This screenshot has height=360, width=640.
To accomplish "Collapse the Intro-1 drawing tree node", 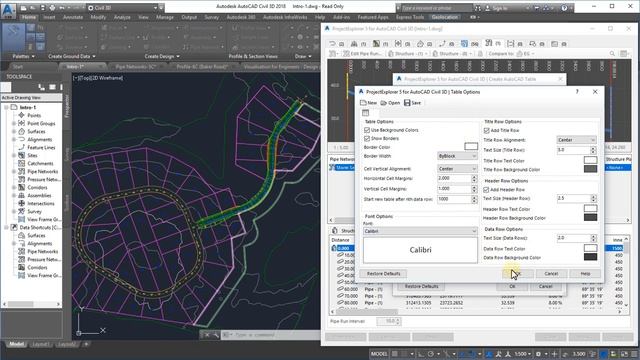I will pyautogui.click(x=6, y=107).
